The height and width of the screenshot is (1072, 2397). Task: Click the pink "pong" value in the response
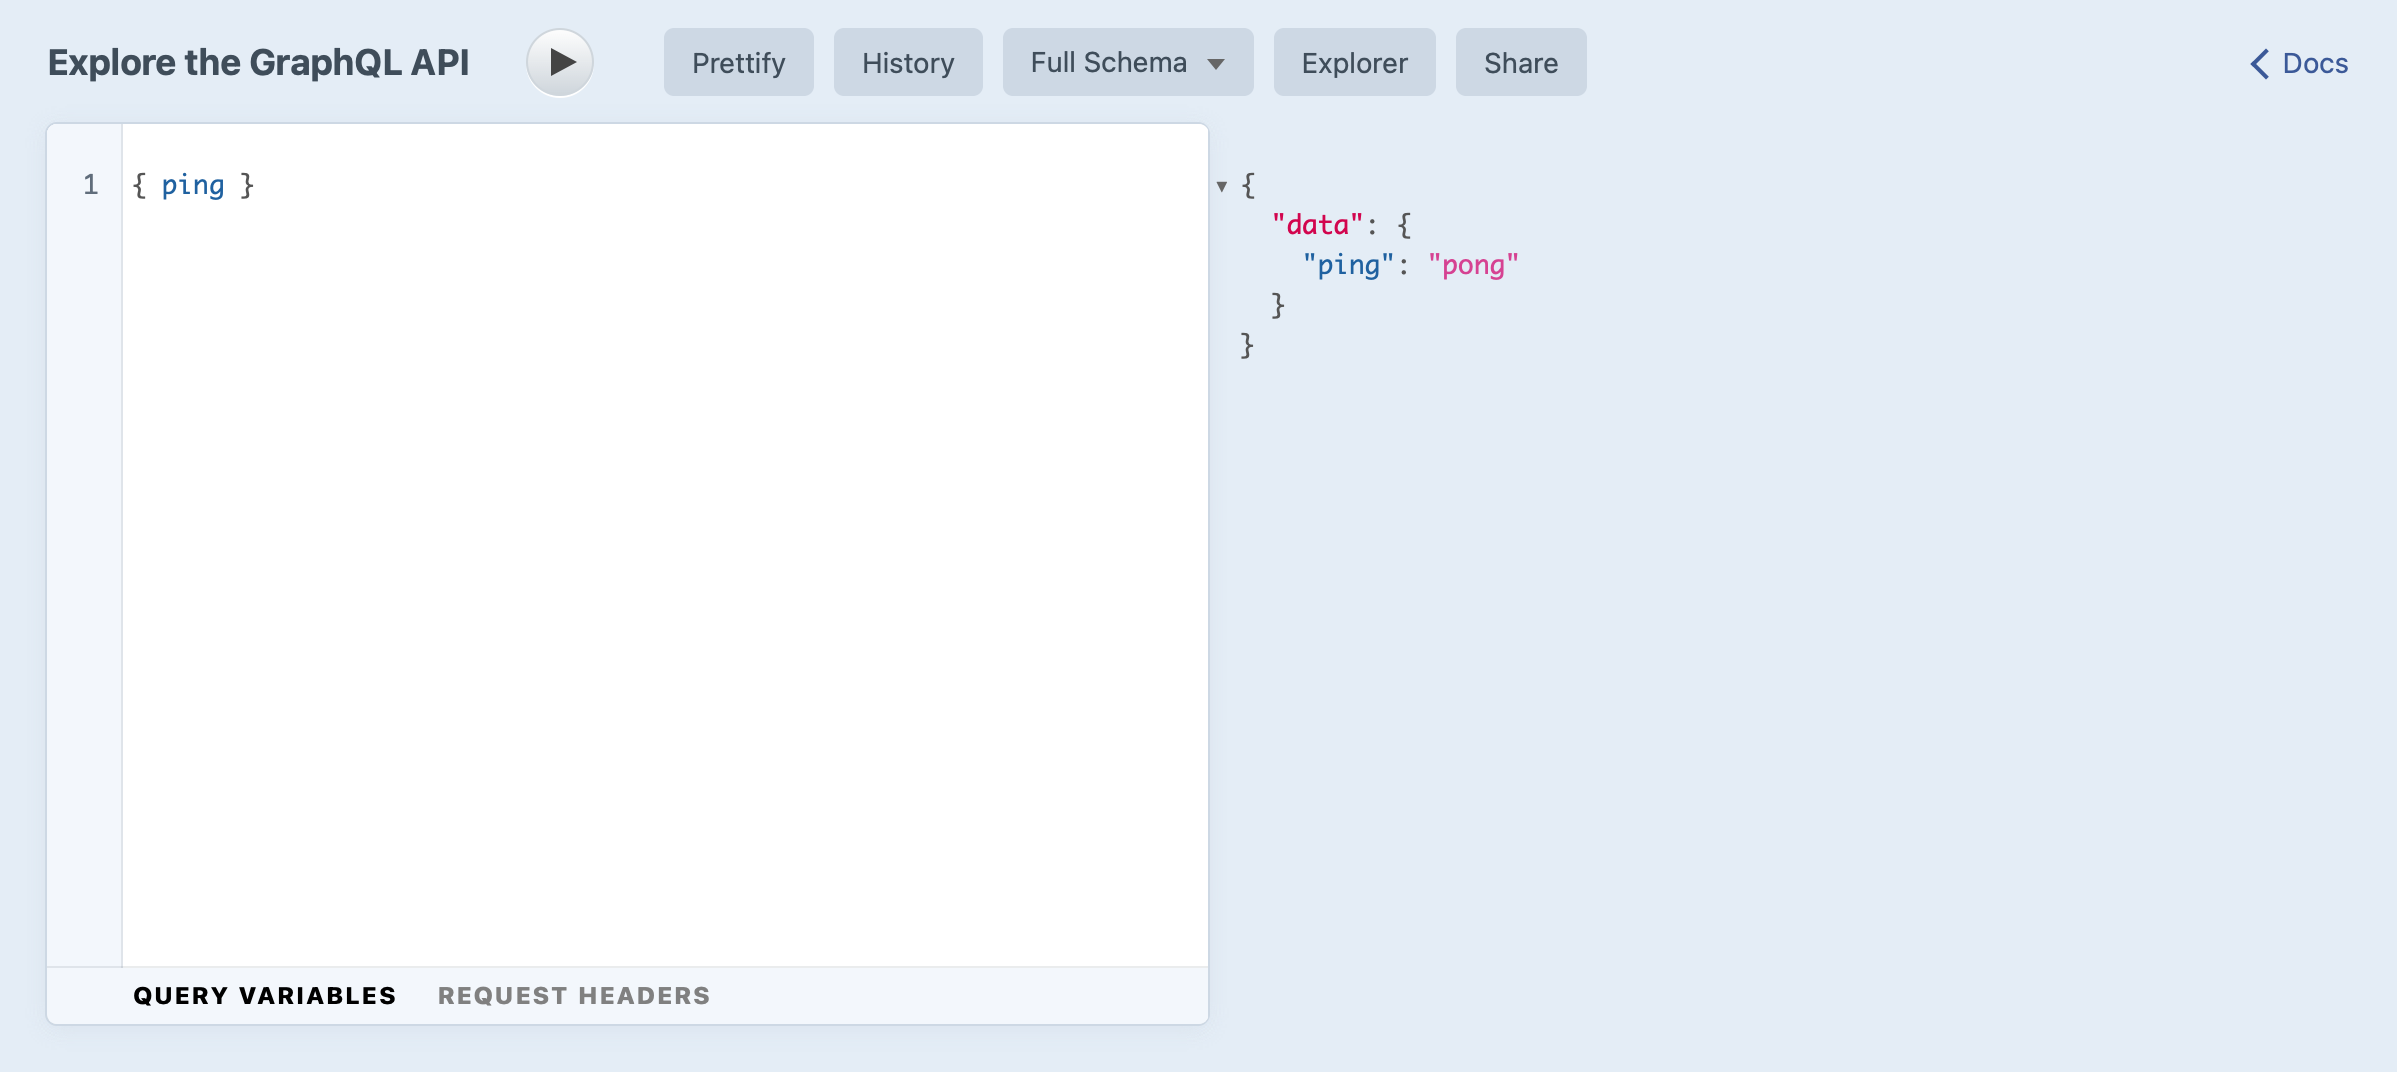(x=1473, y=264)
